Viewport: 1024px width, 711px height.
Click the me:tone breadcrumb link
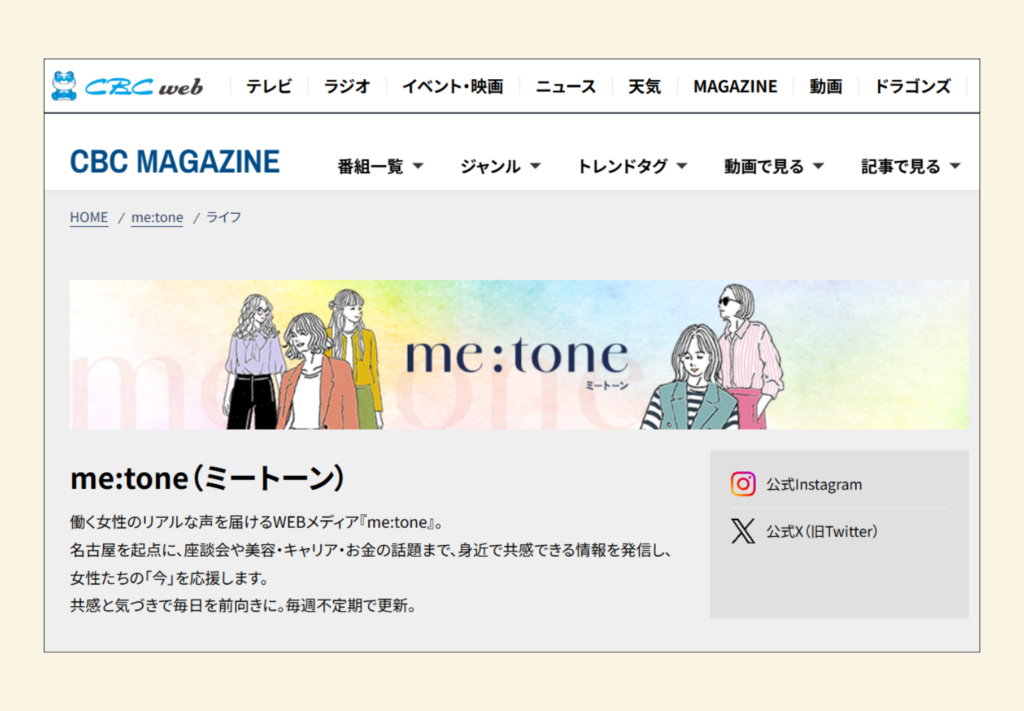pos(157,217)
